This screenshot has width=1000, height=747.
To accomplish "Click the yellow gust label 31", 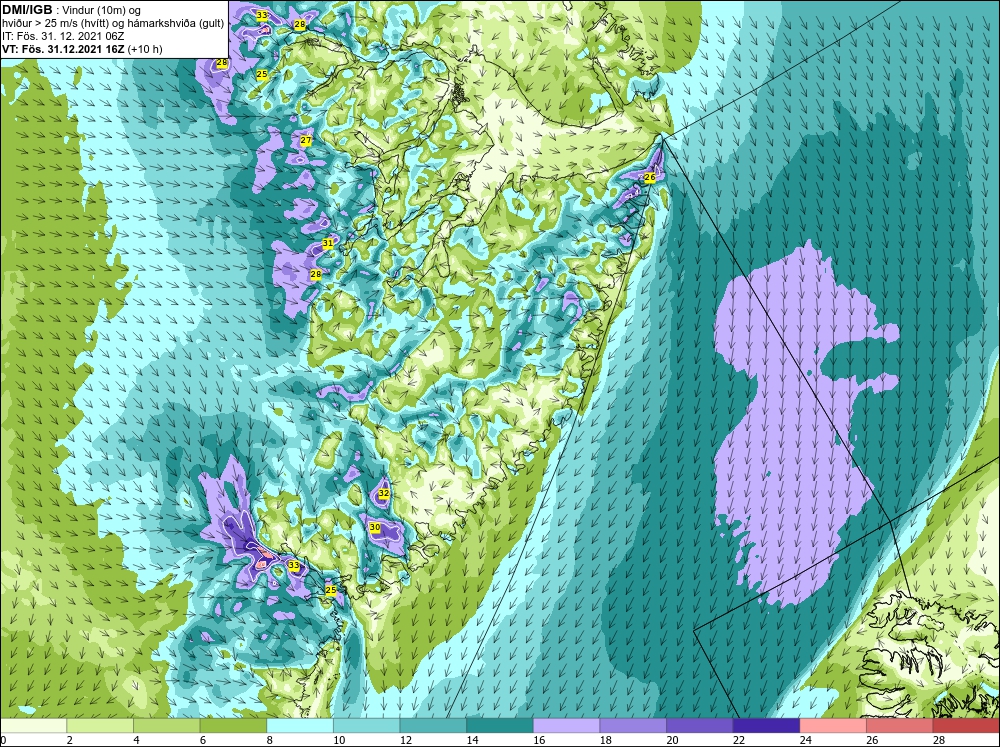I will click(x=328, y=243).
